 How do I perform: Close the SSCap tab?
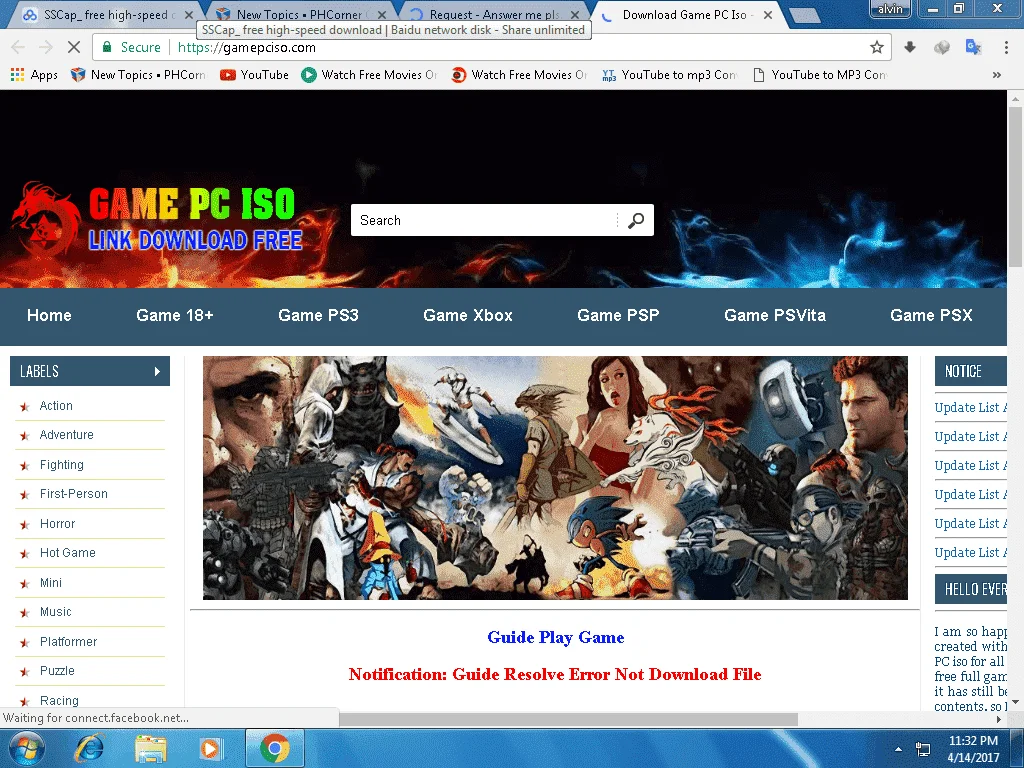pyautogui.click(x=189, y=14)
